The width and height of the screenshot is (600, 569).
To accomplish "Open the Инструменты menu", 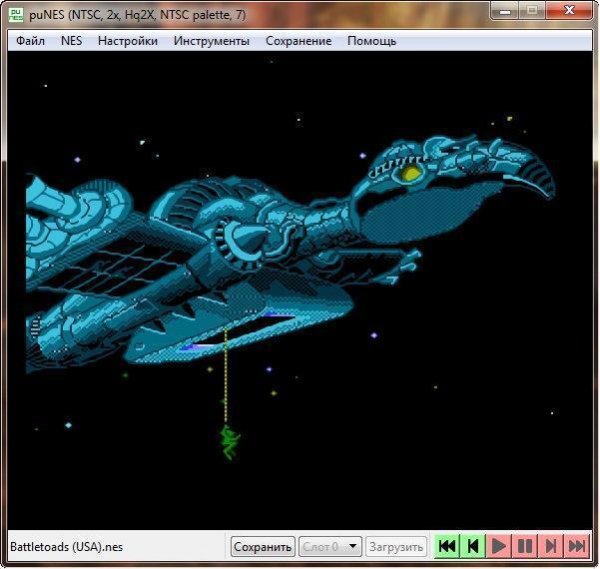I will click(x=211, y=41).
